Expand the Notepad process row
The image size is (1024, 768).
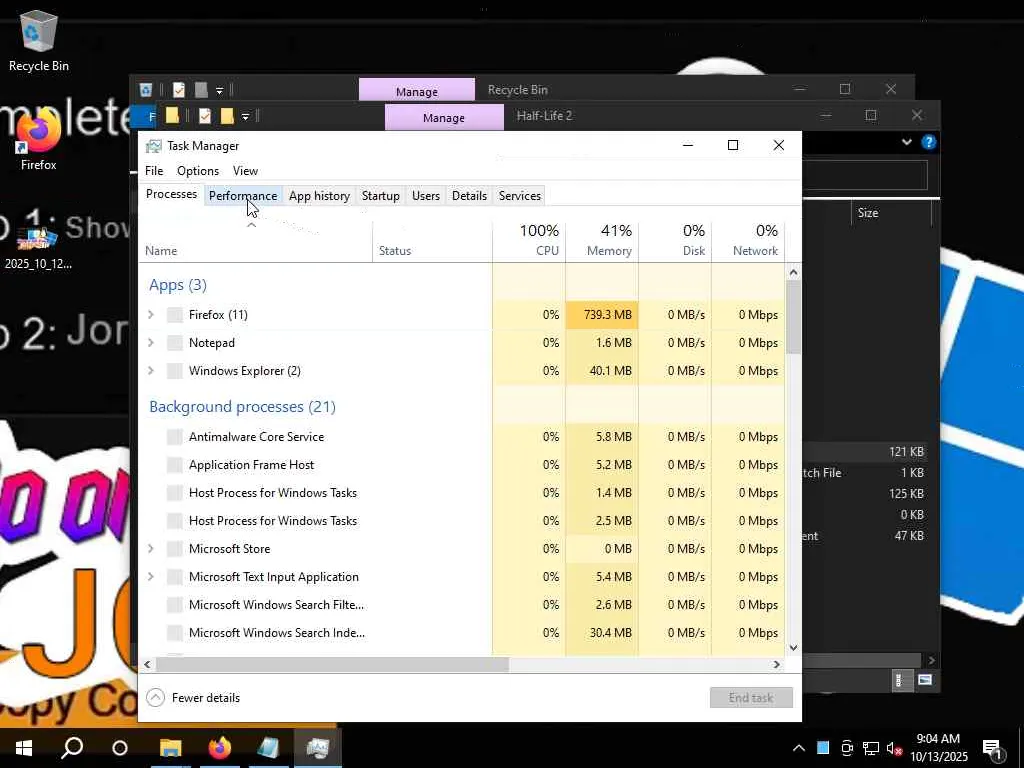click(x=151, y=343)
